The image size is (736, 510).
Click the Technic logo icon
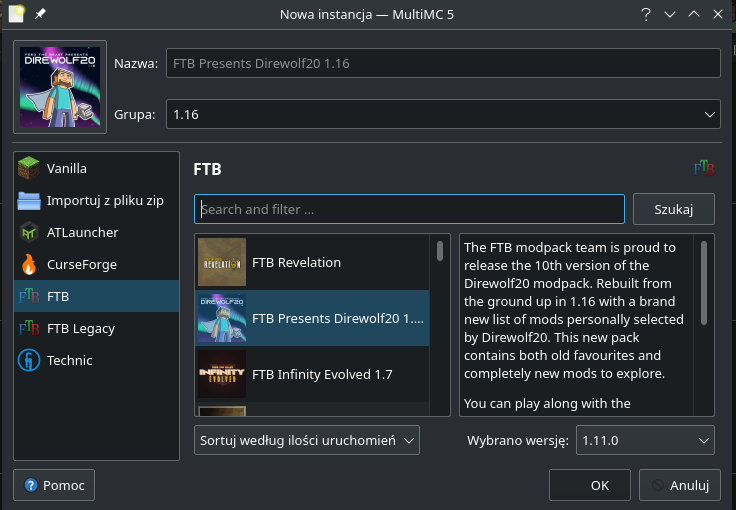(x=29, y=360)
